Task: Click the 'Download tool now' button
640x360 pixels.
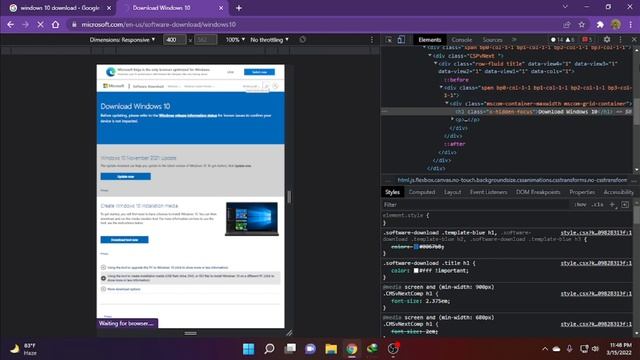Action: [x=124, y=240]
